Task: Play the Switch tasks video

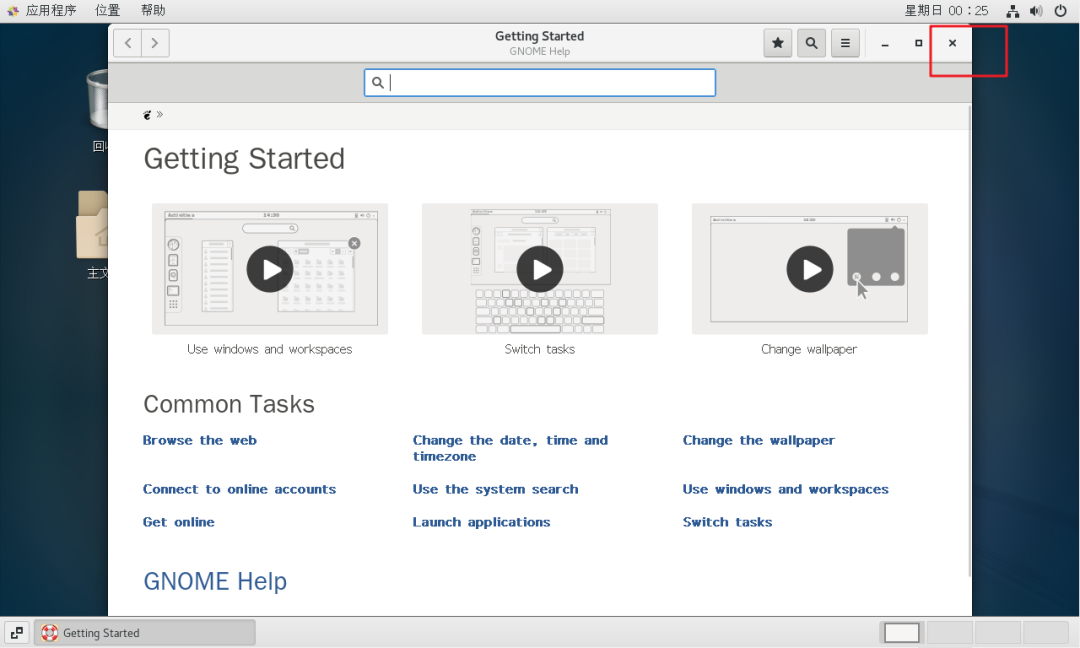Action: [540, 269]
